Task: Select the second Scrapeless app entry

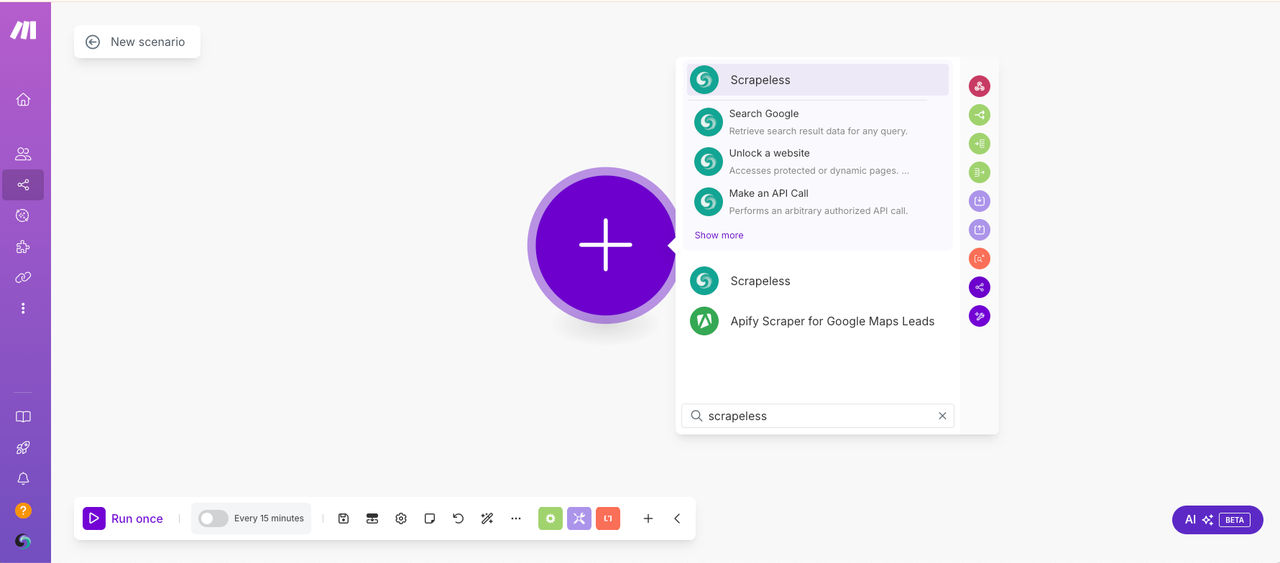Action: click(x=817, y=281)
